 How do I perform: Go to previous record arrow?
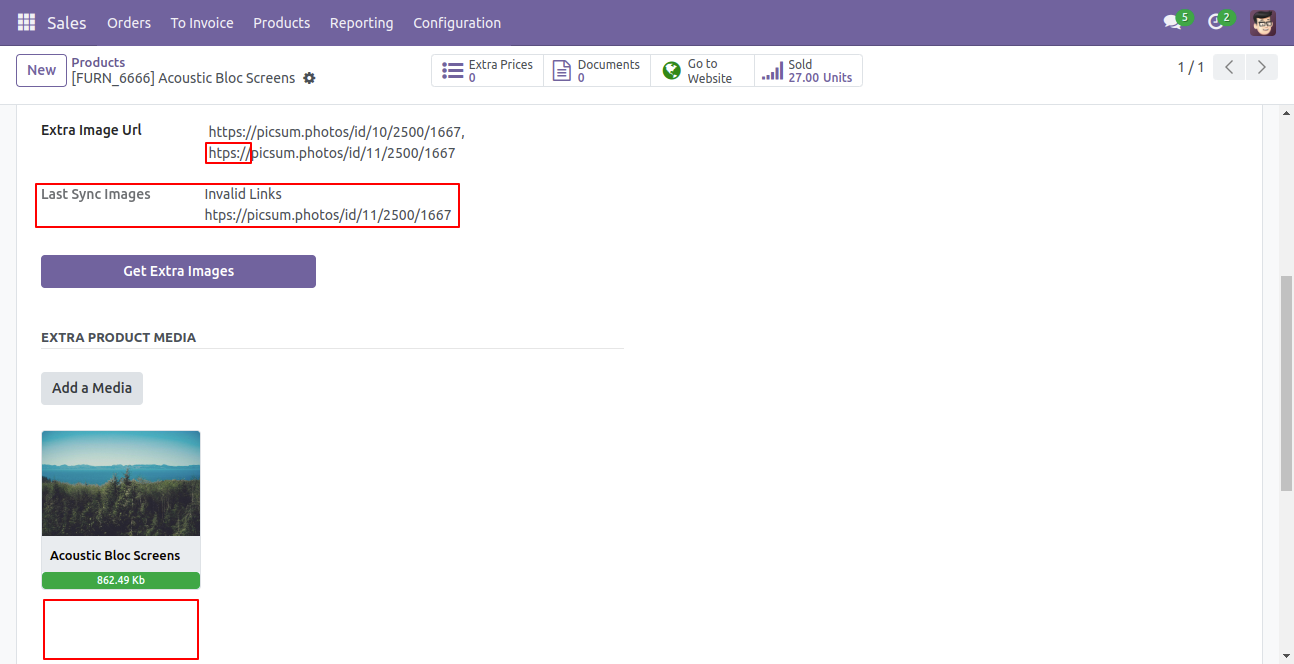tap(1229, 68)
